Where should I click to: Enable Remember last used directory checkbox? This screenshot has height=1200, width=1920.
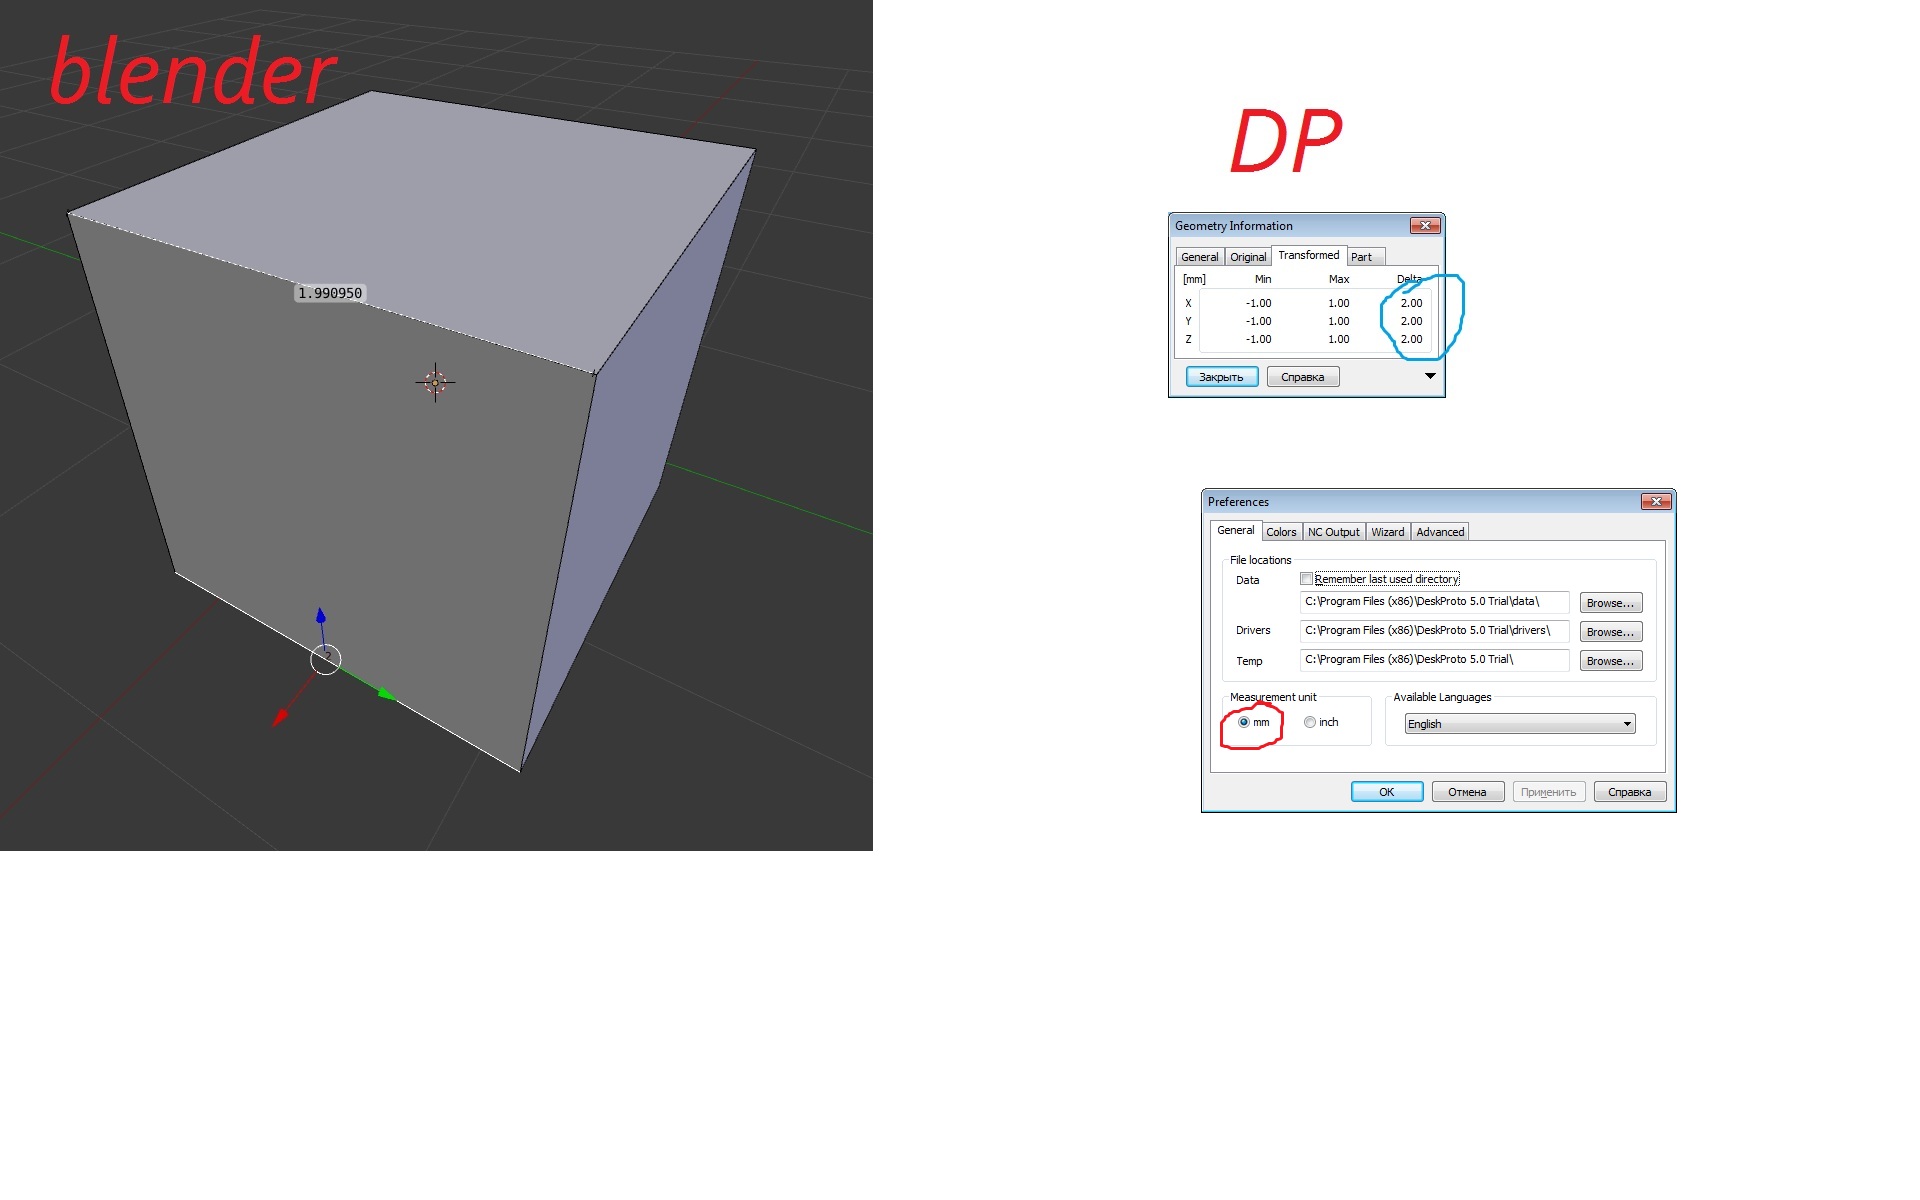pyautogui.click(x=1306, y=579)
